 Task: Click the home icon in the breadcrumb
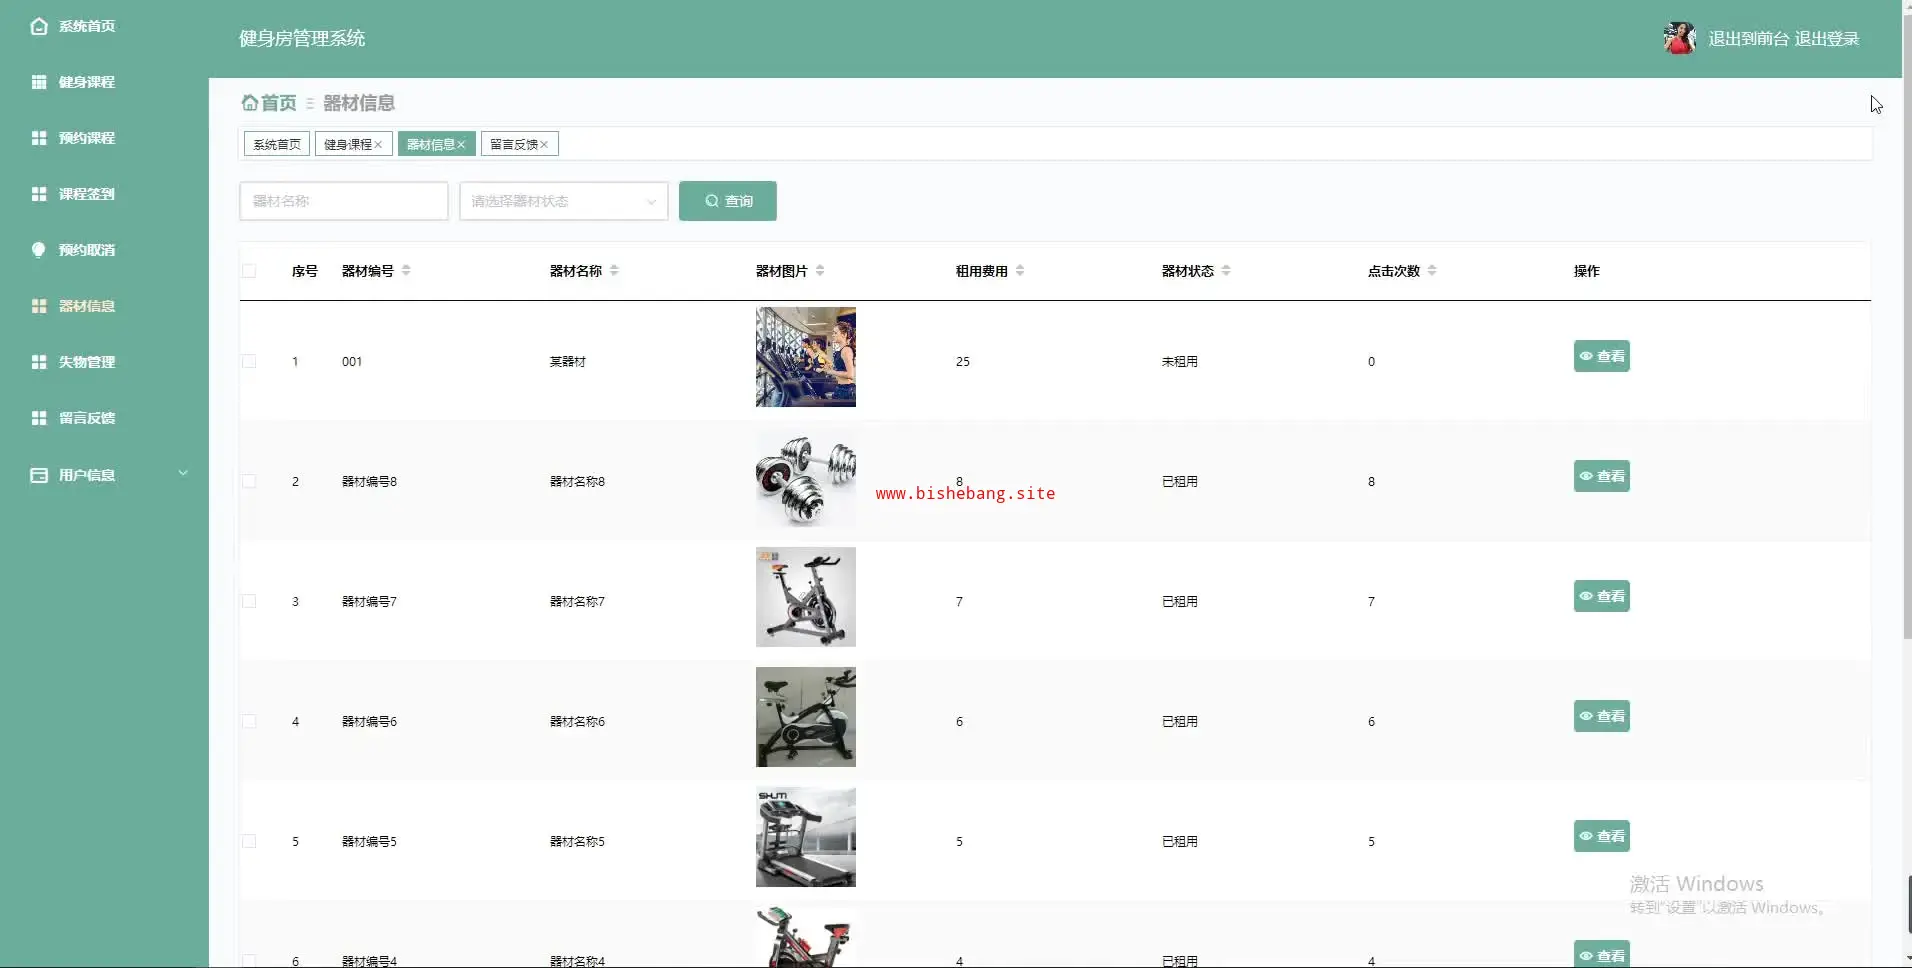249,103
